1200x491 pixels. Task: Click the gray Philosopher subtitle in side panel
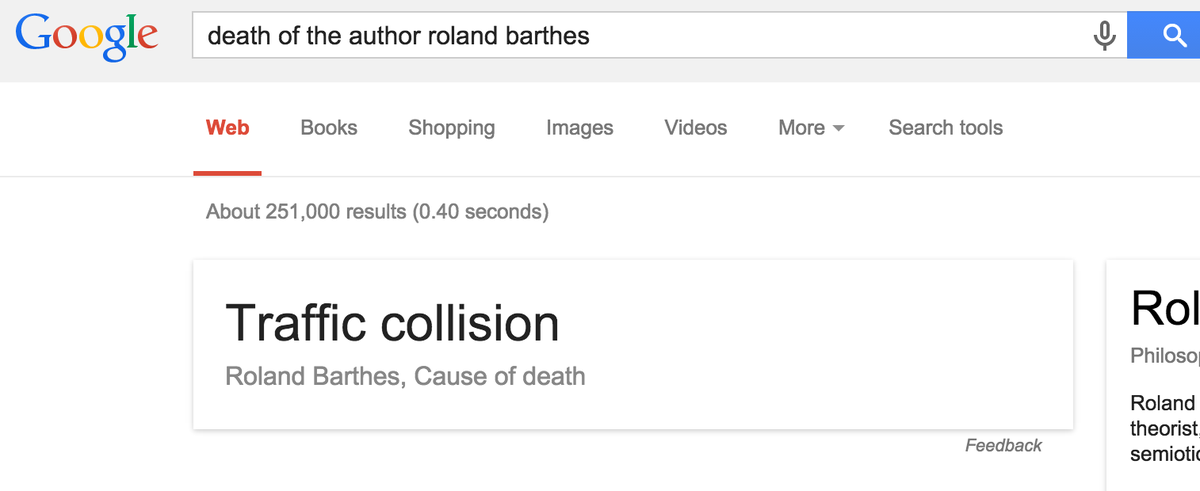(x=1165, y=356)
